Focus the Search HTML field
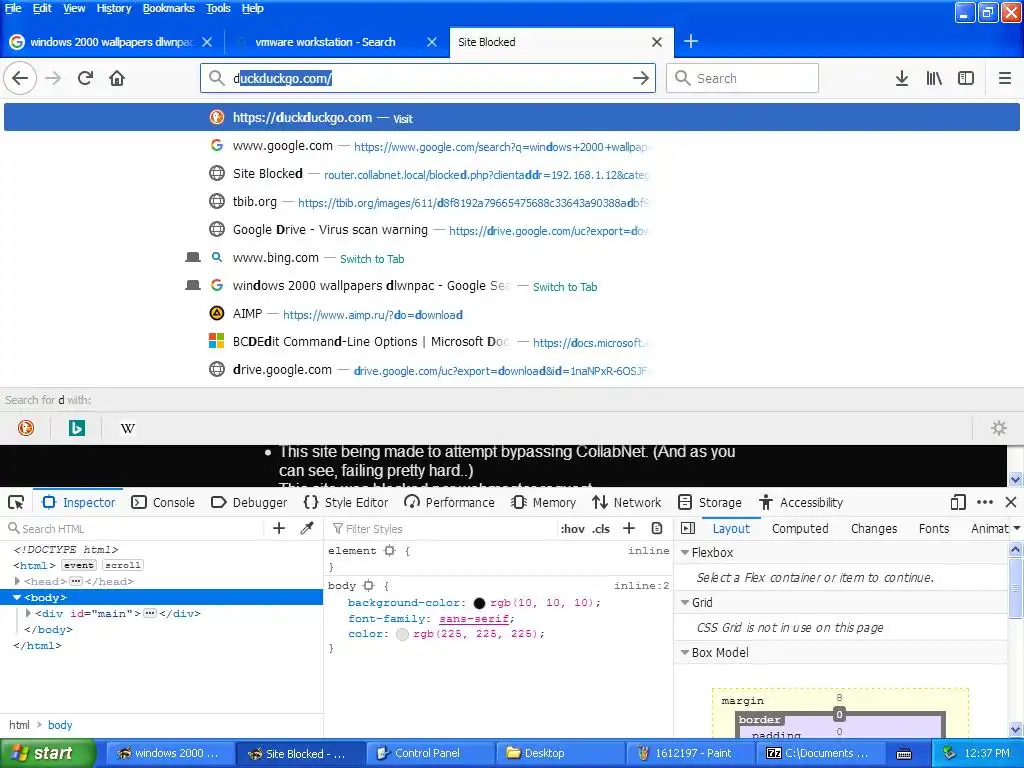This screenshot has width=1024, height=768. [135, 528]
